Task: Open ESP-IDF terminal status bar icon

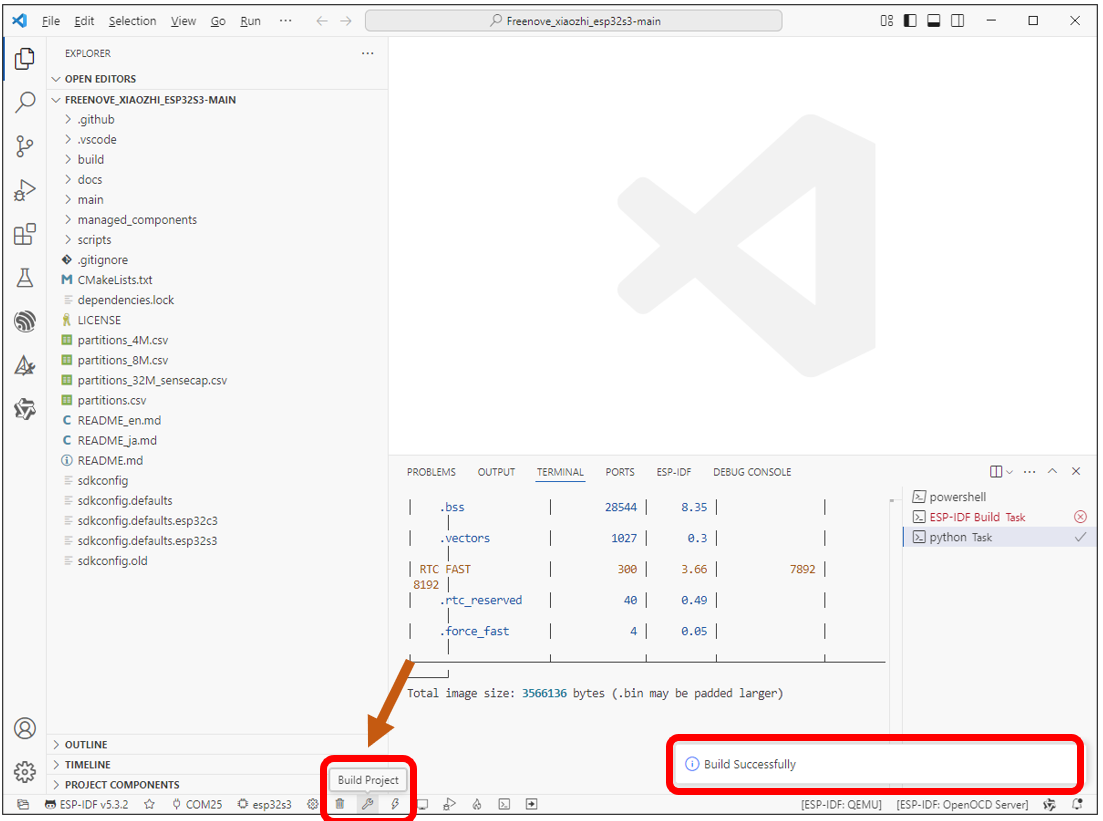Action: (504, 804)
